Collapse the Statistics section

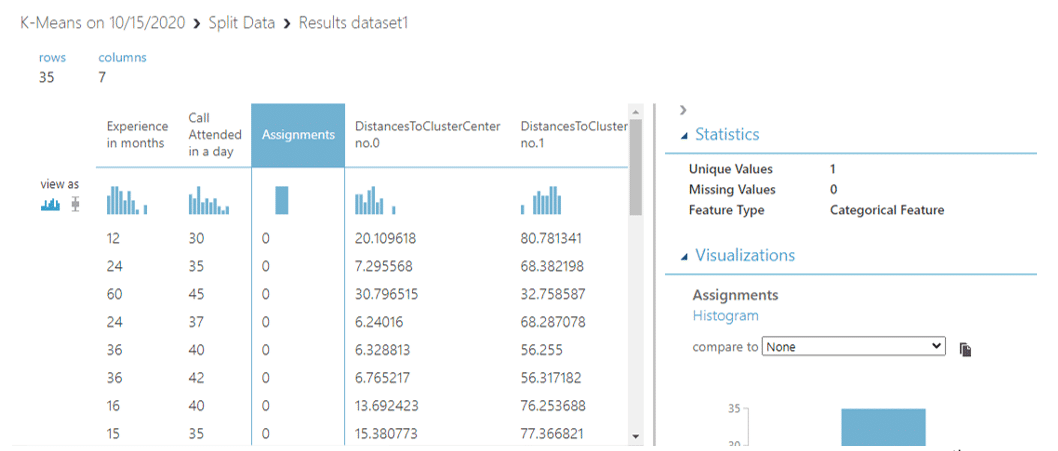(684, 136)
